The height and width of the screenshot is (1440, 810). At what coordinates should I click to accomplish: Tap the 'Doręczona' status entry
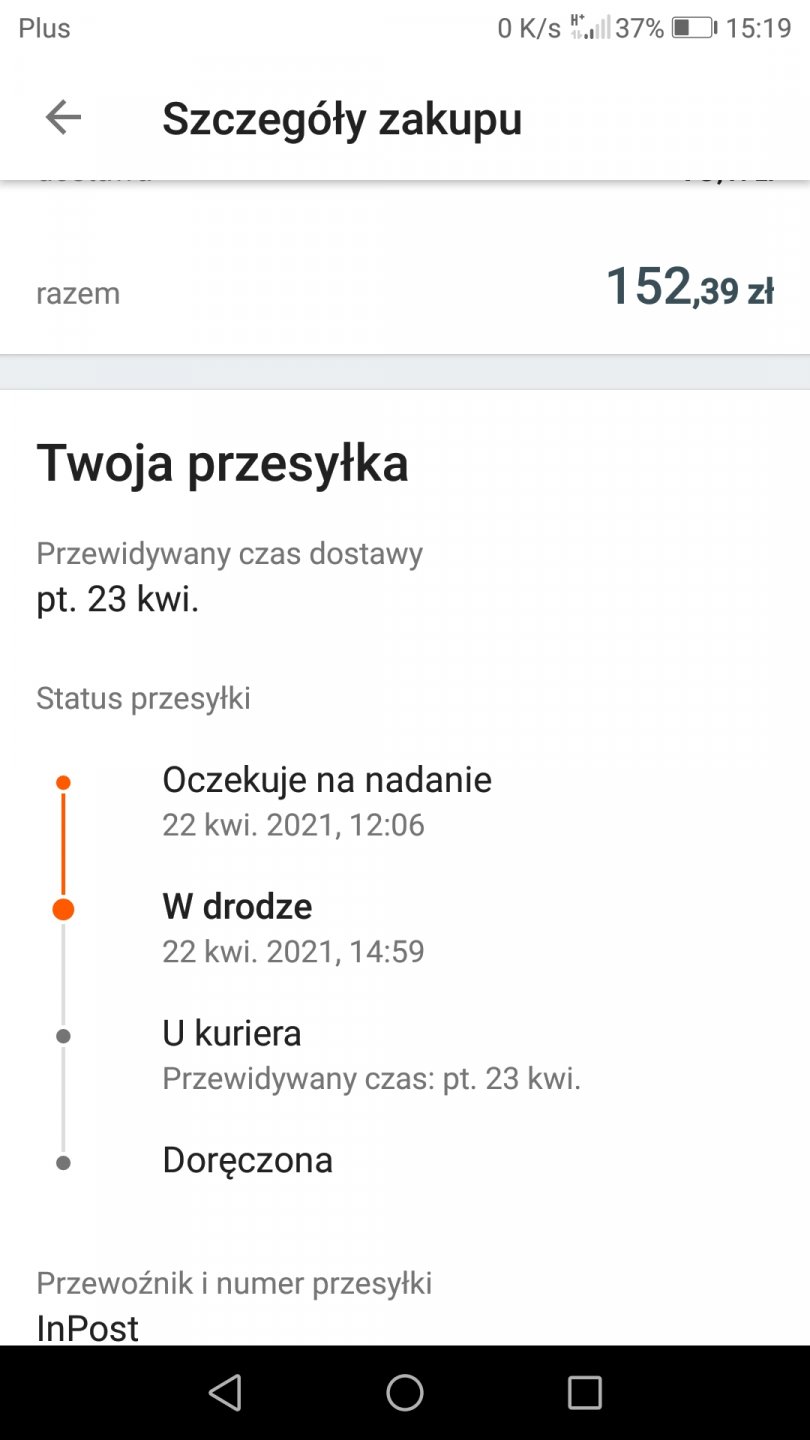click(247, 1160)
